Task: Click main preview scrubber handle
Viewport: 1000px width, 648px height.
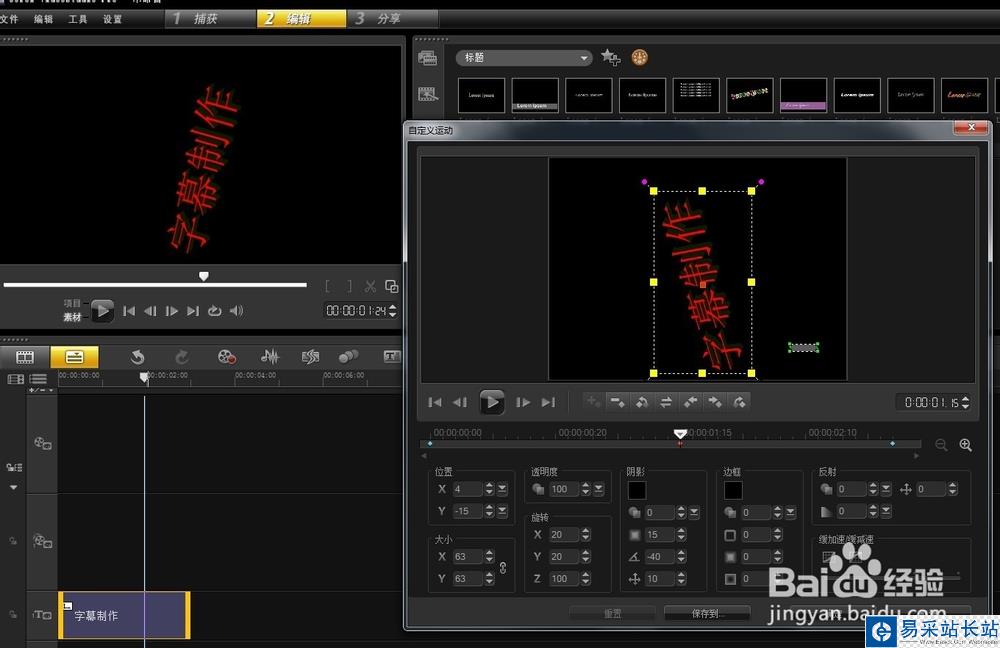Action: 203,276
